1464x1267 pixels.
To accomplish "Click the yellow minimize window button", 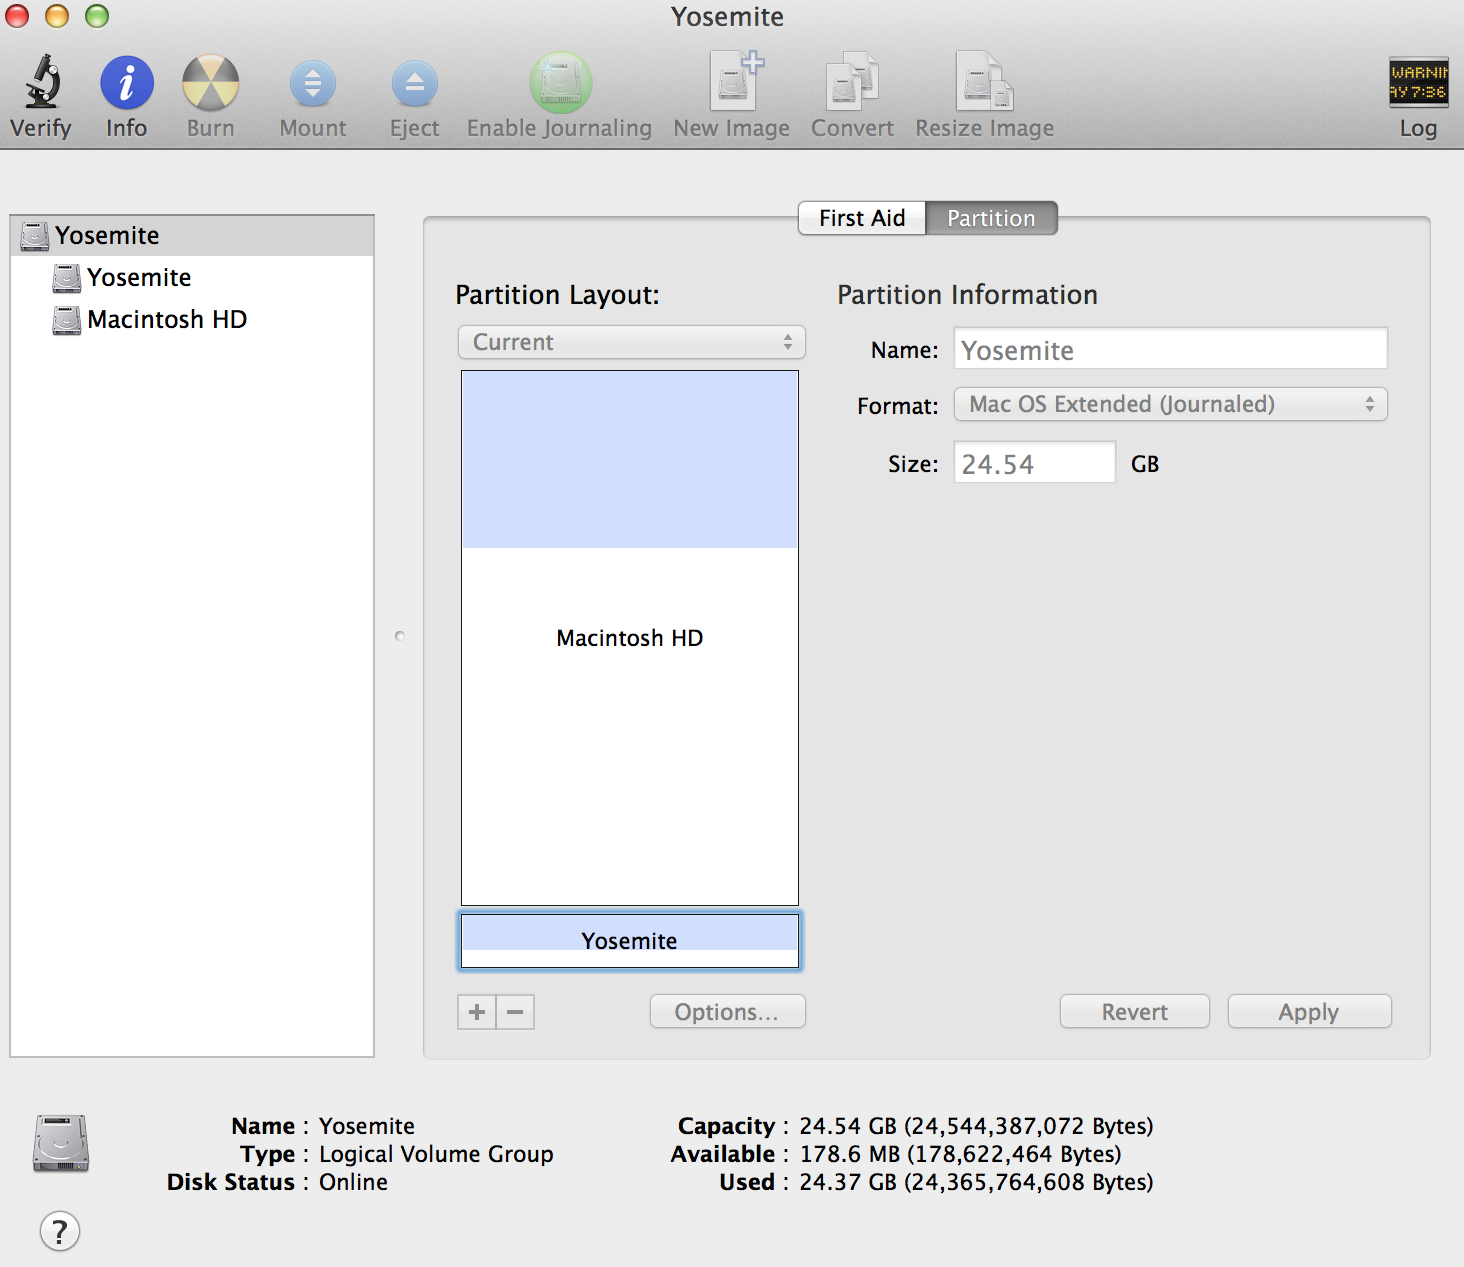I will [57, 16].
